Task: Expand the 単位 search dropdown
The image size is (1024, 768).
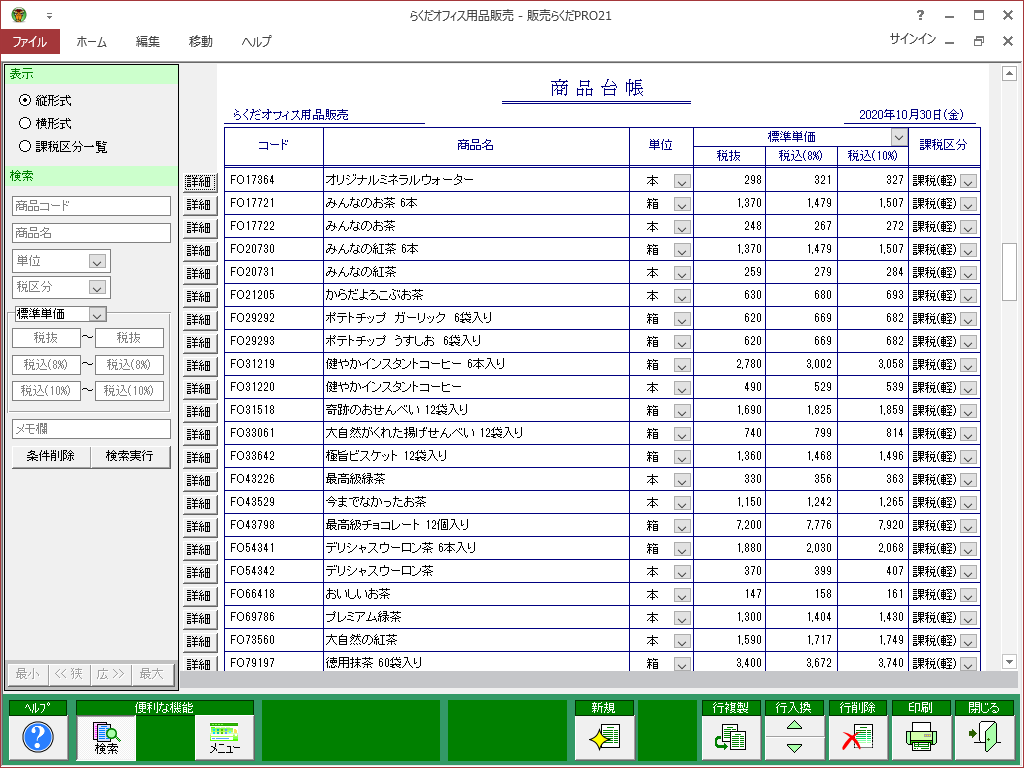Action: [x=97, y=261]
